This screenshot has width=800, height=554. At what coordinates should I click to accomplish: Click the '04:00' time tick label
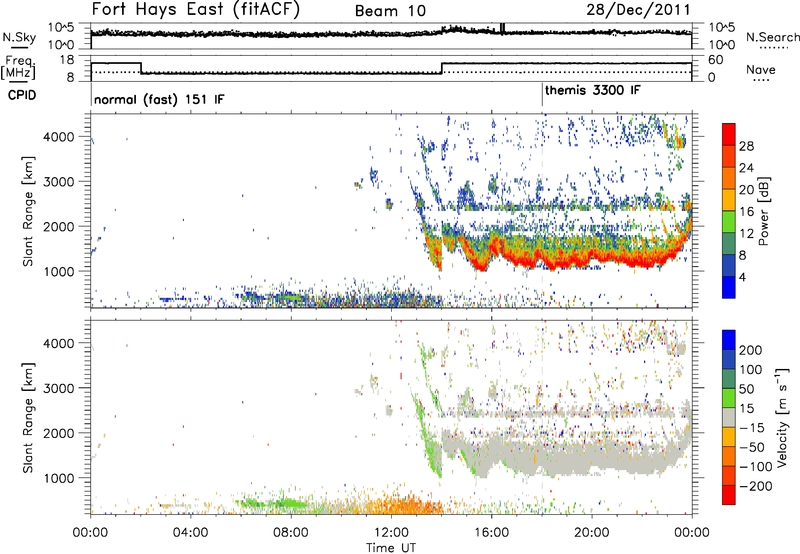point(191,533)
